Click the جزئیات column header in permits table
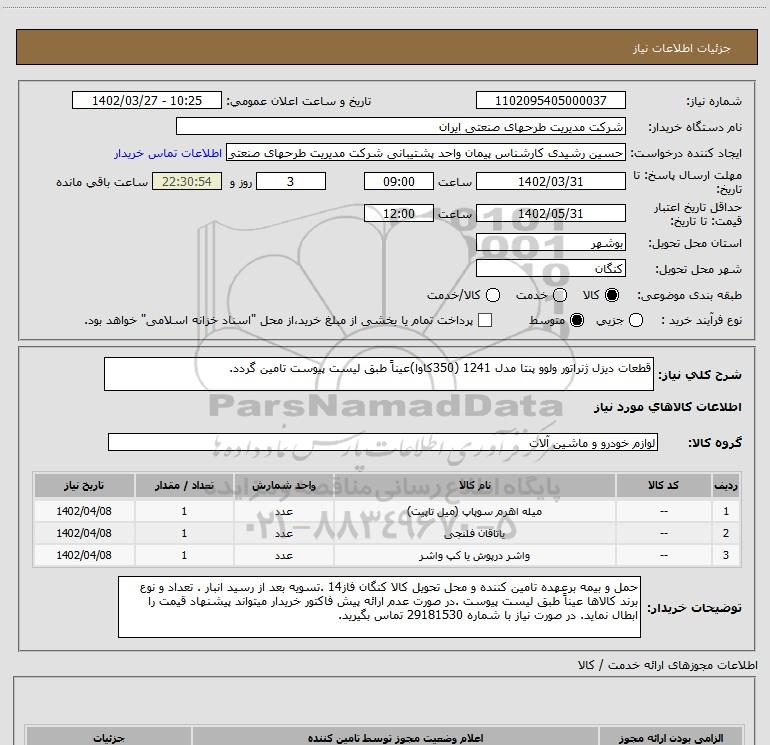 pyautogui.click(x=109, y=737)
